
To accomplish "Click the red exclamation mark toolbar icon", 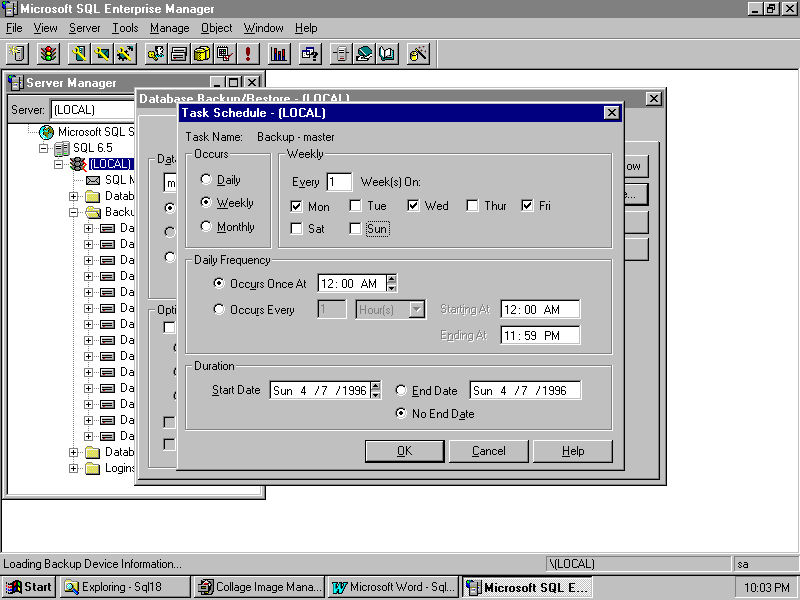I will coord(248,53).
